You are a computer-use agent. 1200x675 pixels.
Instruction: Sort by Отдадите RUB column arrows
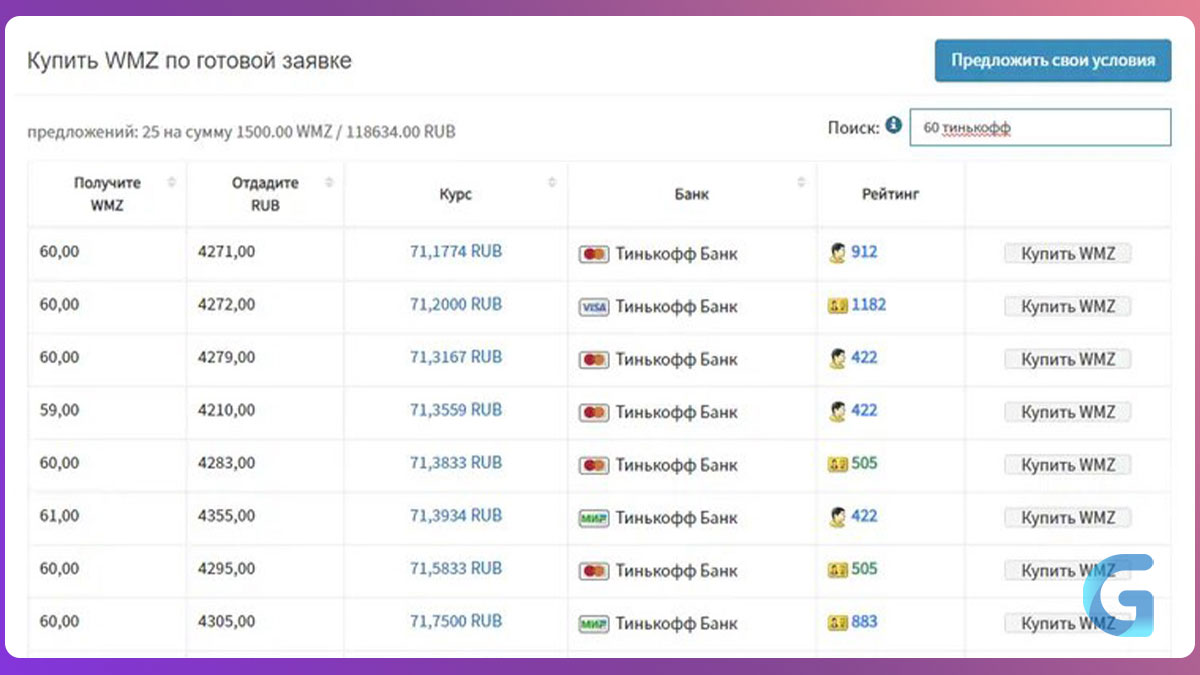point(328,182)
